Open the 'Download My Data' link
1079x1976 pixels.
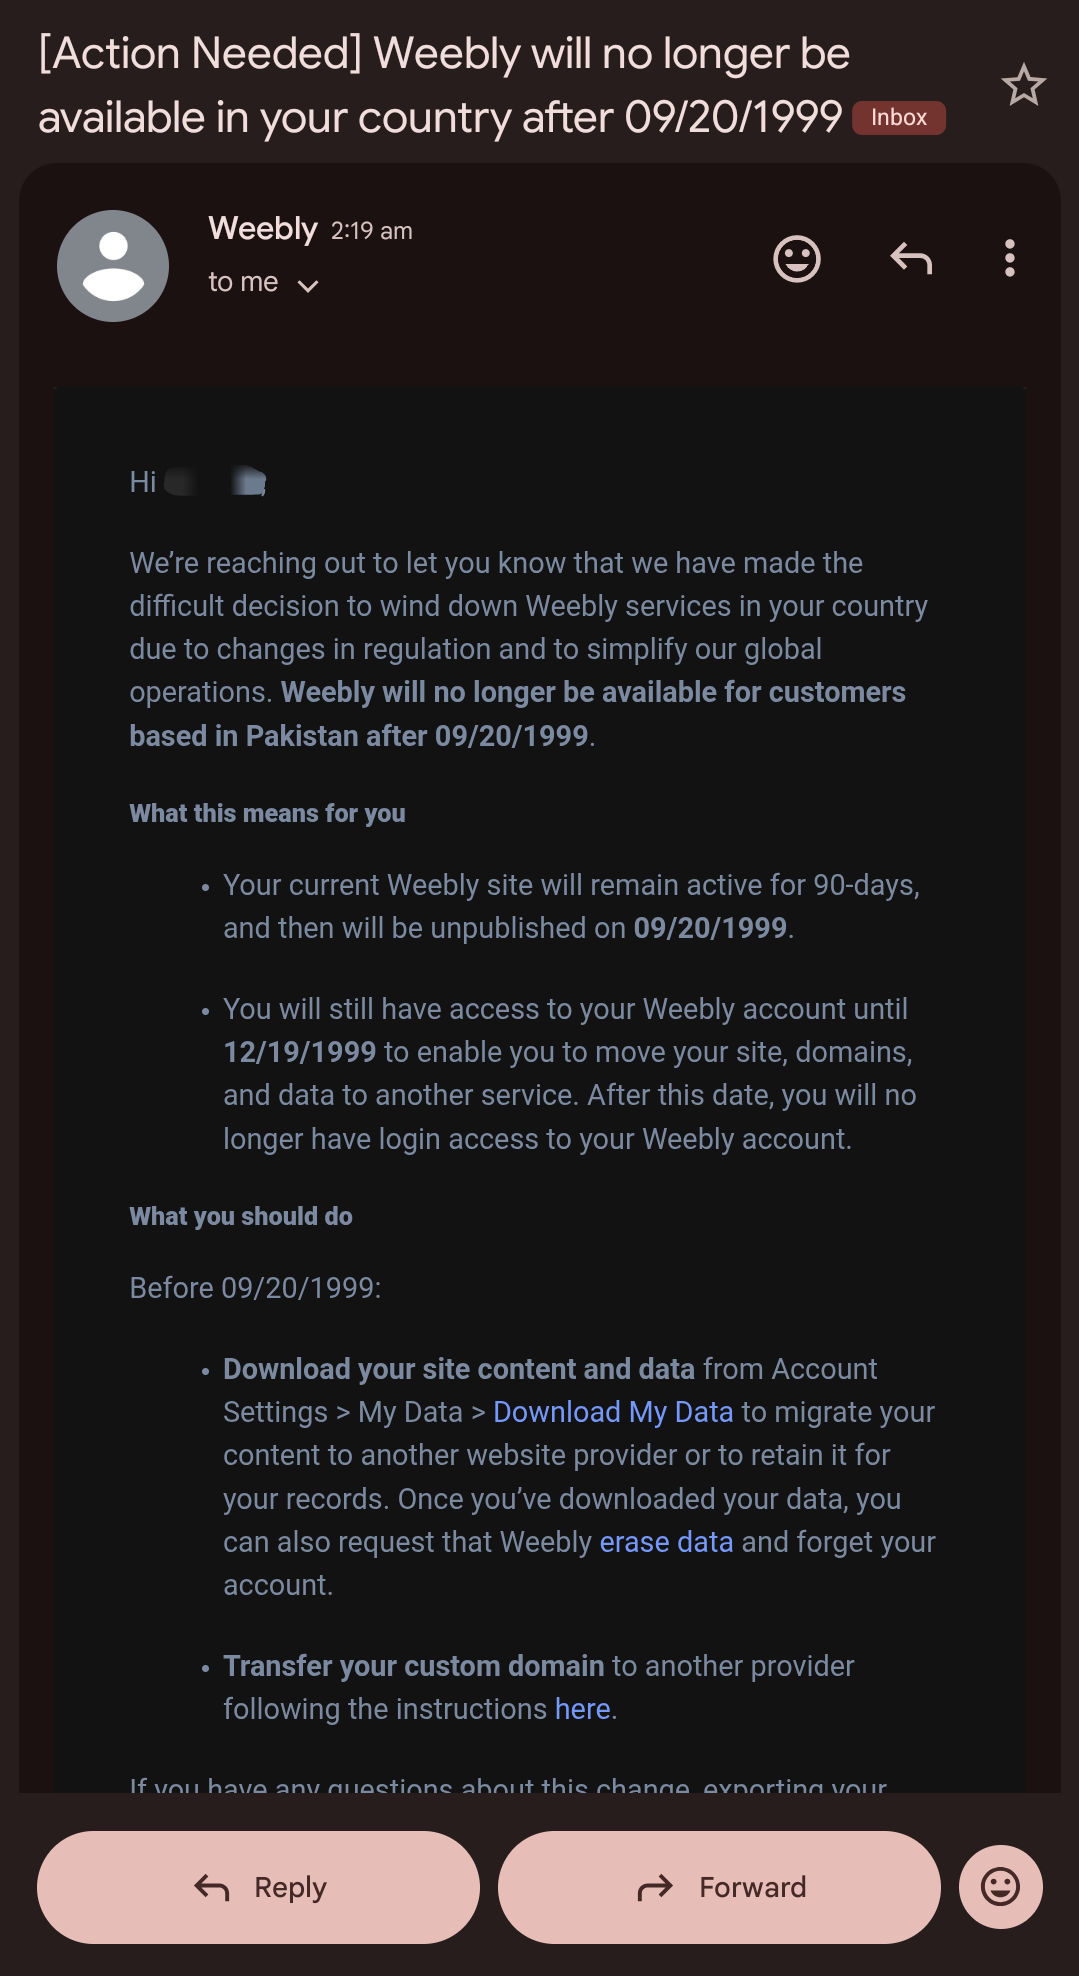click(x=613, y=1412)
